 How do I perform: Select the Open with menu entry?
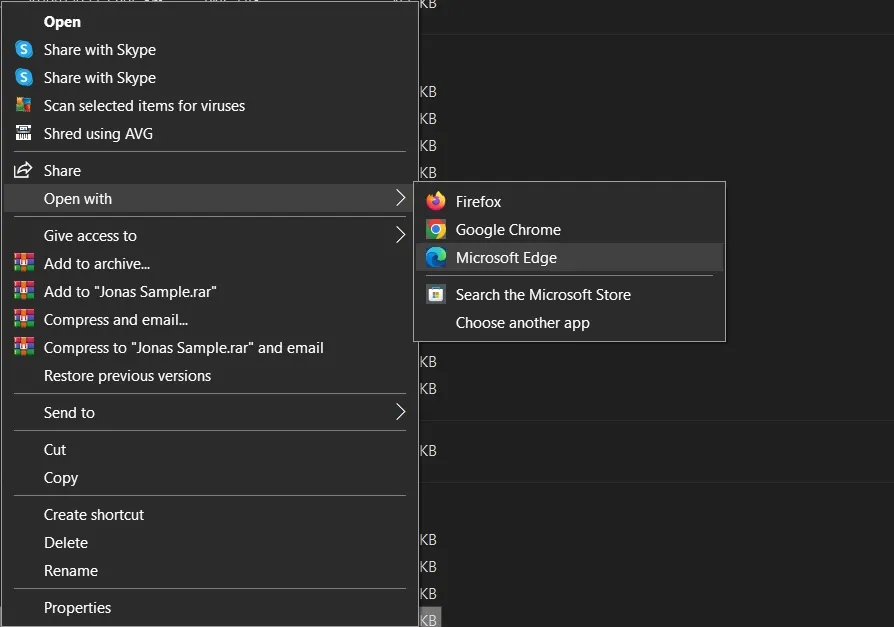point(210,198)
